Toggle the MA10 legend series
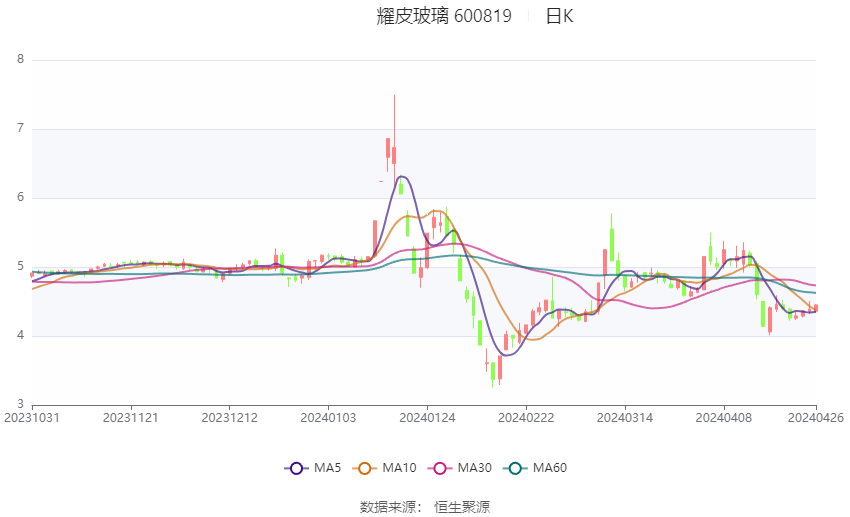The height and width of the screenshot is (517, 850). click(384, 468)
